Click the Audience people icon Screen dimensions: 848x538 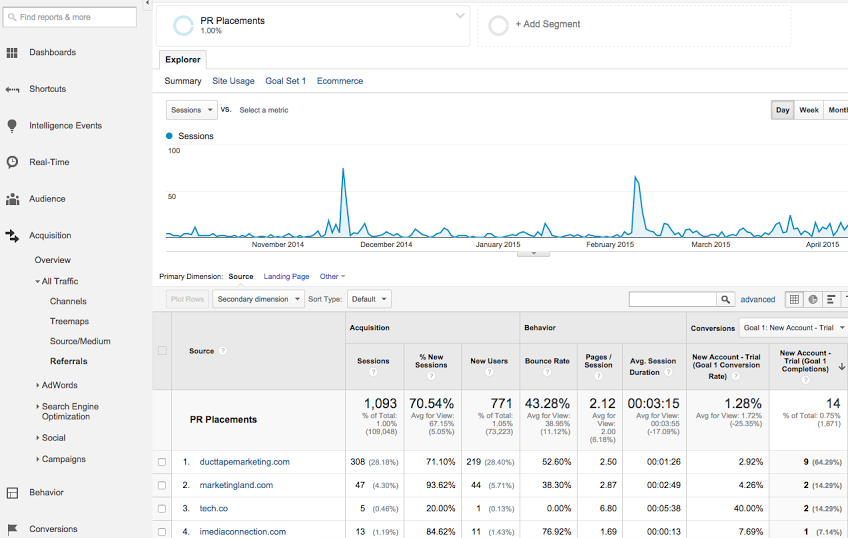click(x=12, y=199)
